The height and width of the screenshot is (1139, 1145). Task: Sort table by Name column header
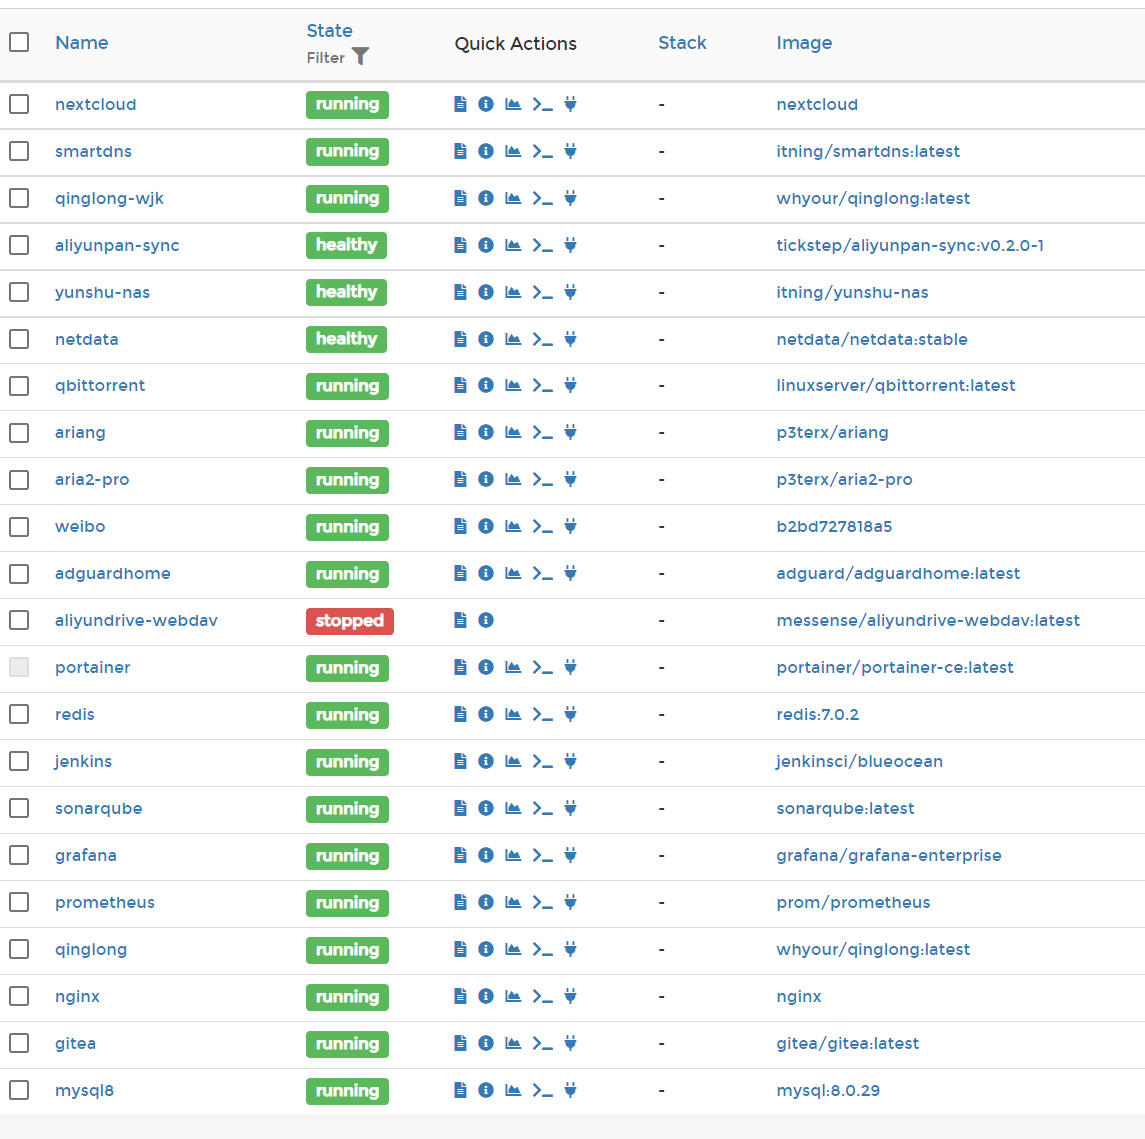82,42
